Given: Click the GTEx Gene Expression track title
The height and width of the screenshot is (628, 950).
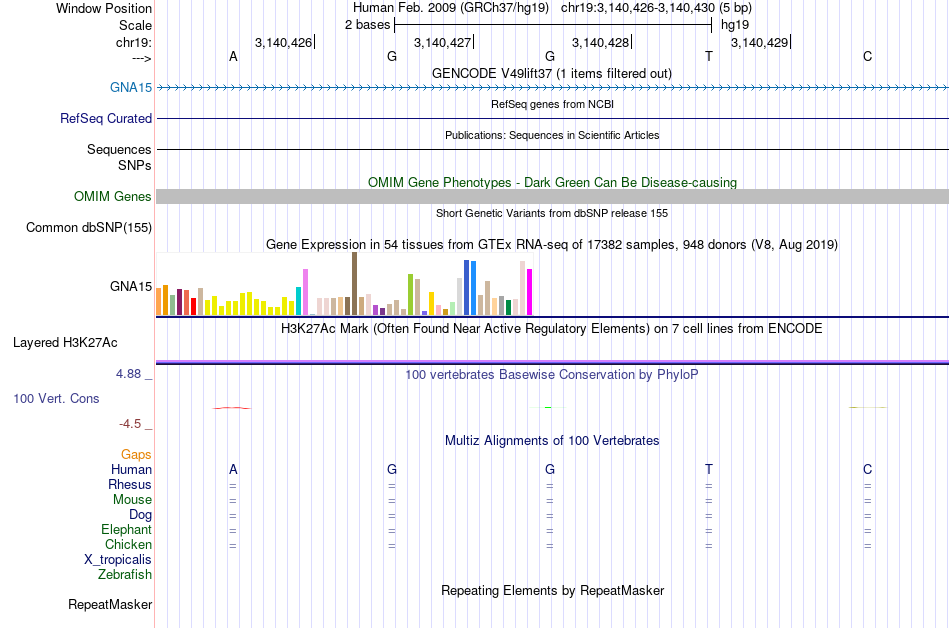Looking at the screenshot, I should [552, 245].
